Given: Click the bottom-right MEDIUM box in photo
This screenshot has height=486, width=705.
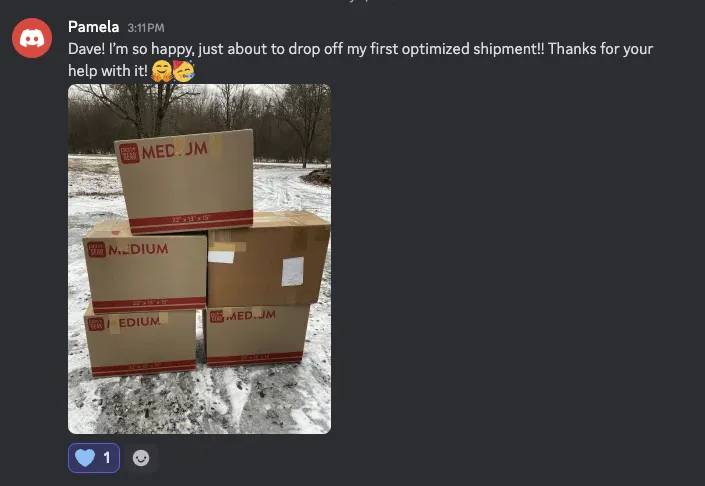Looking at the screenshot, I should coord(257,336).
